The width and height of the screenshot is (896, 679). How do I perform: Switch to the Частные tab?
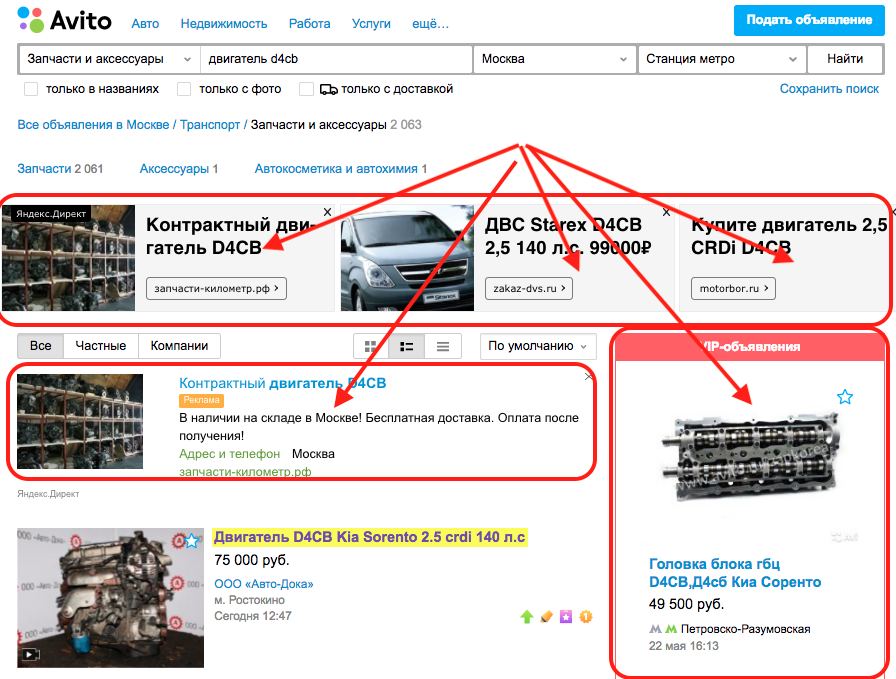101,346
